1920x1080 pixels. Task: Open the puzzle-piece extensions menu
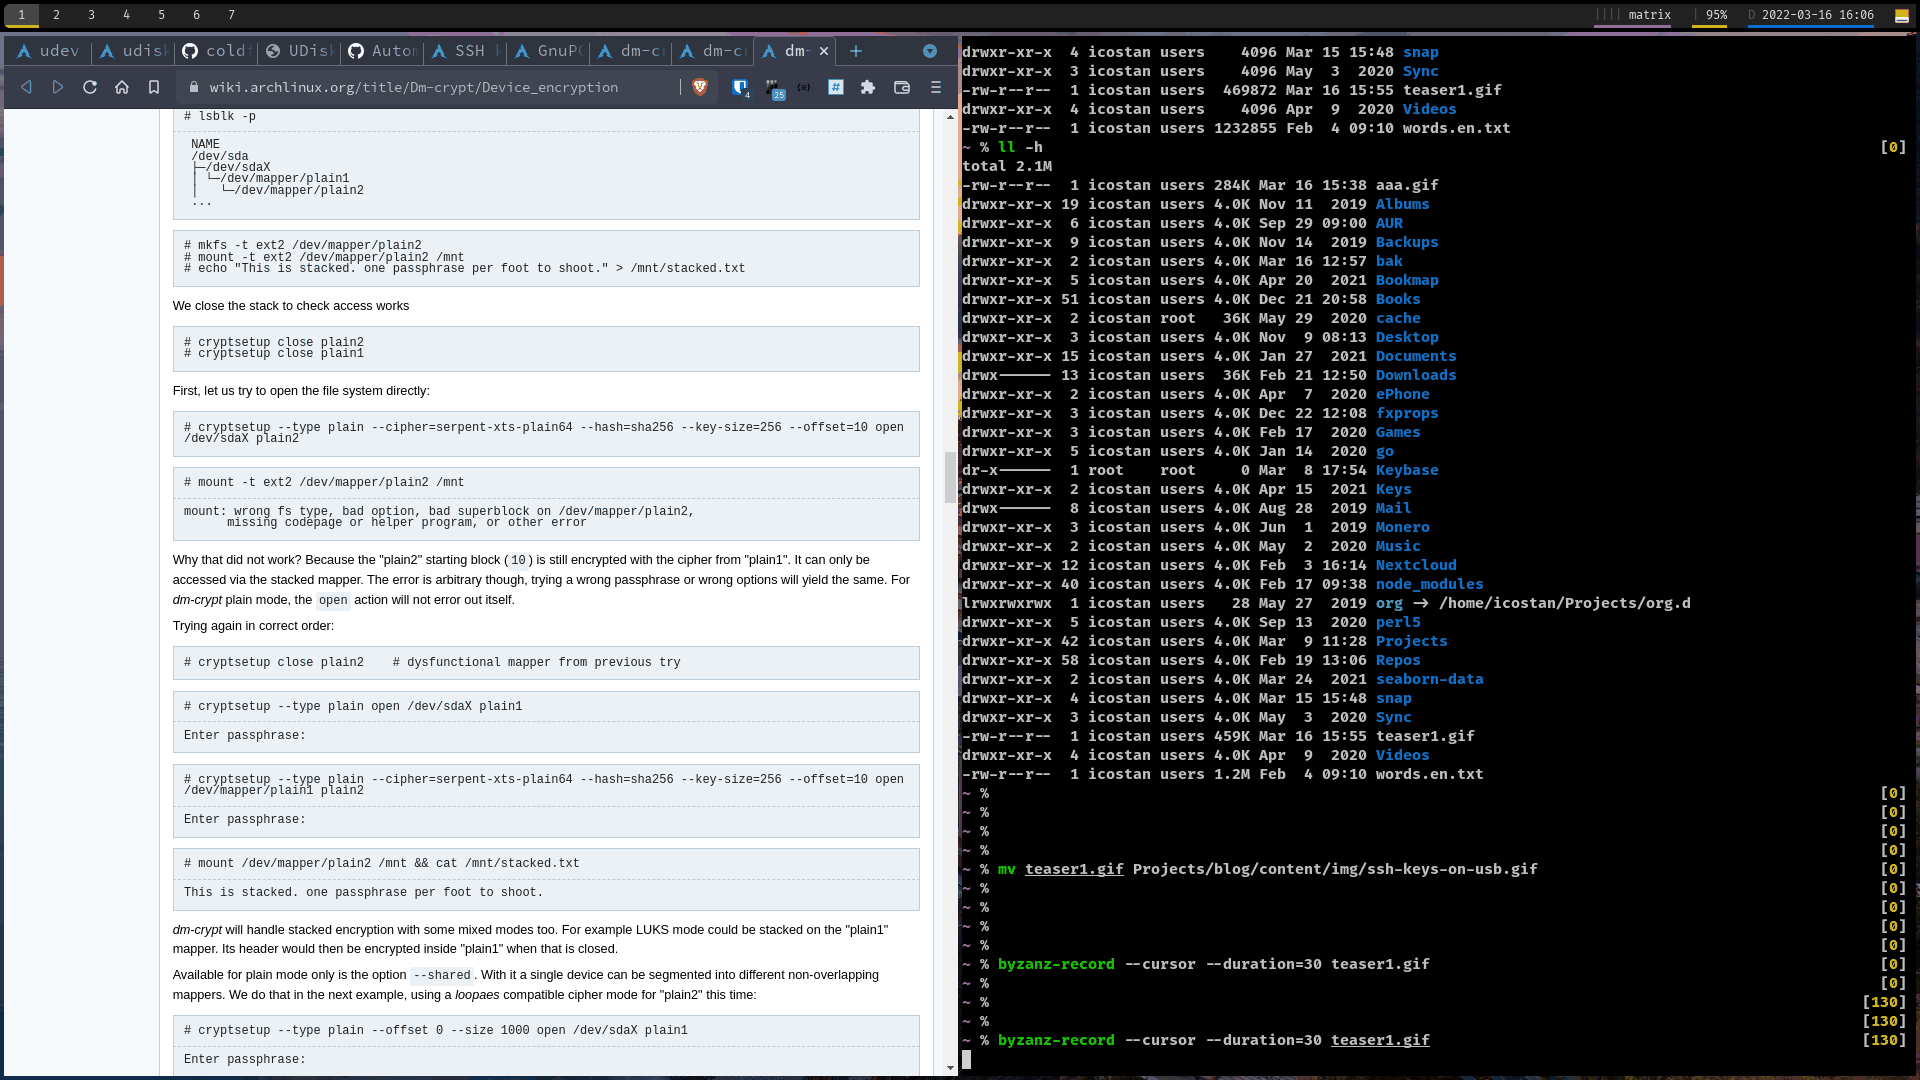pyautogui.click(x=868, y=87)
